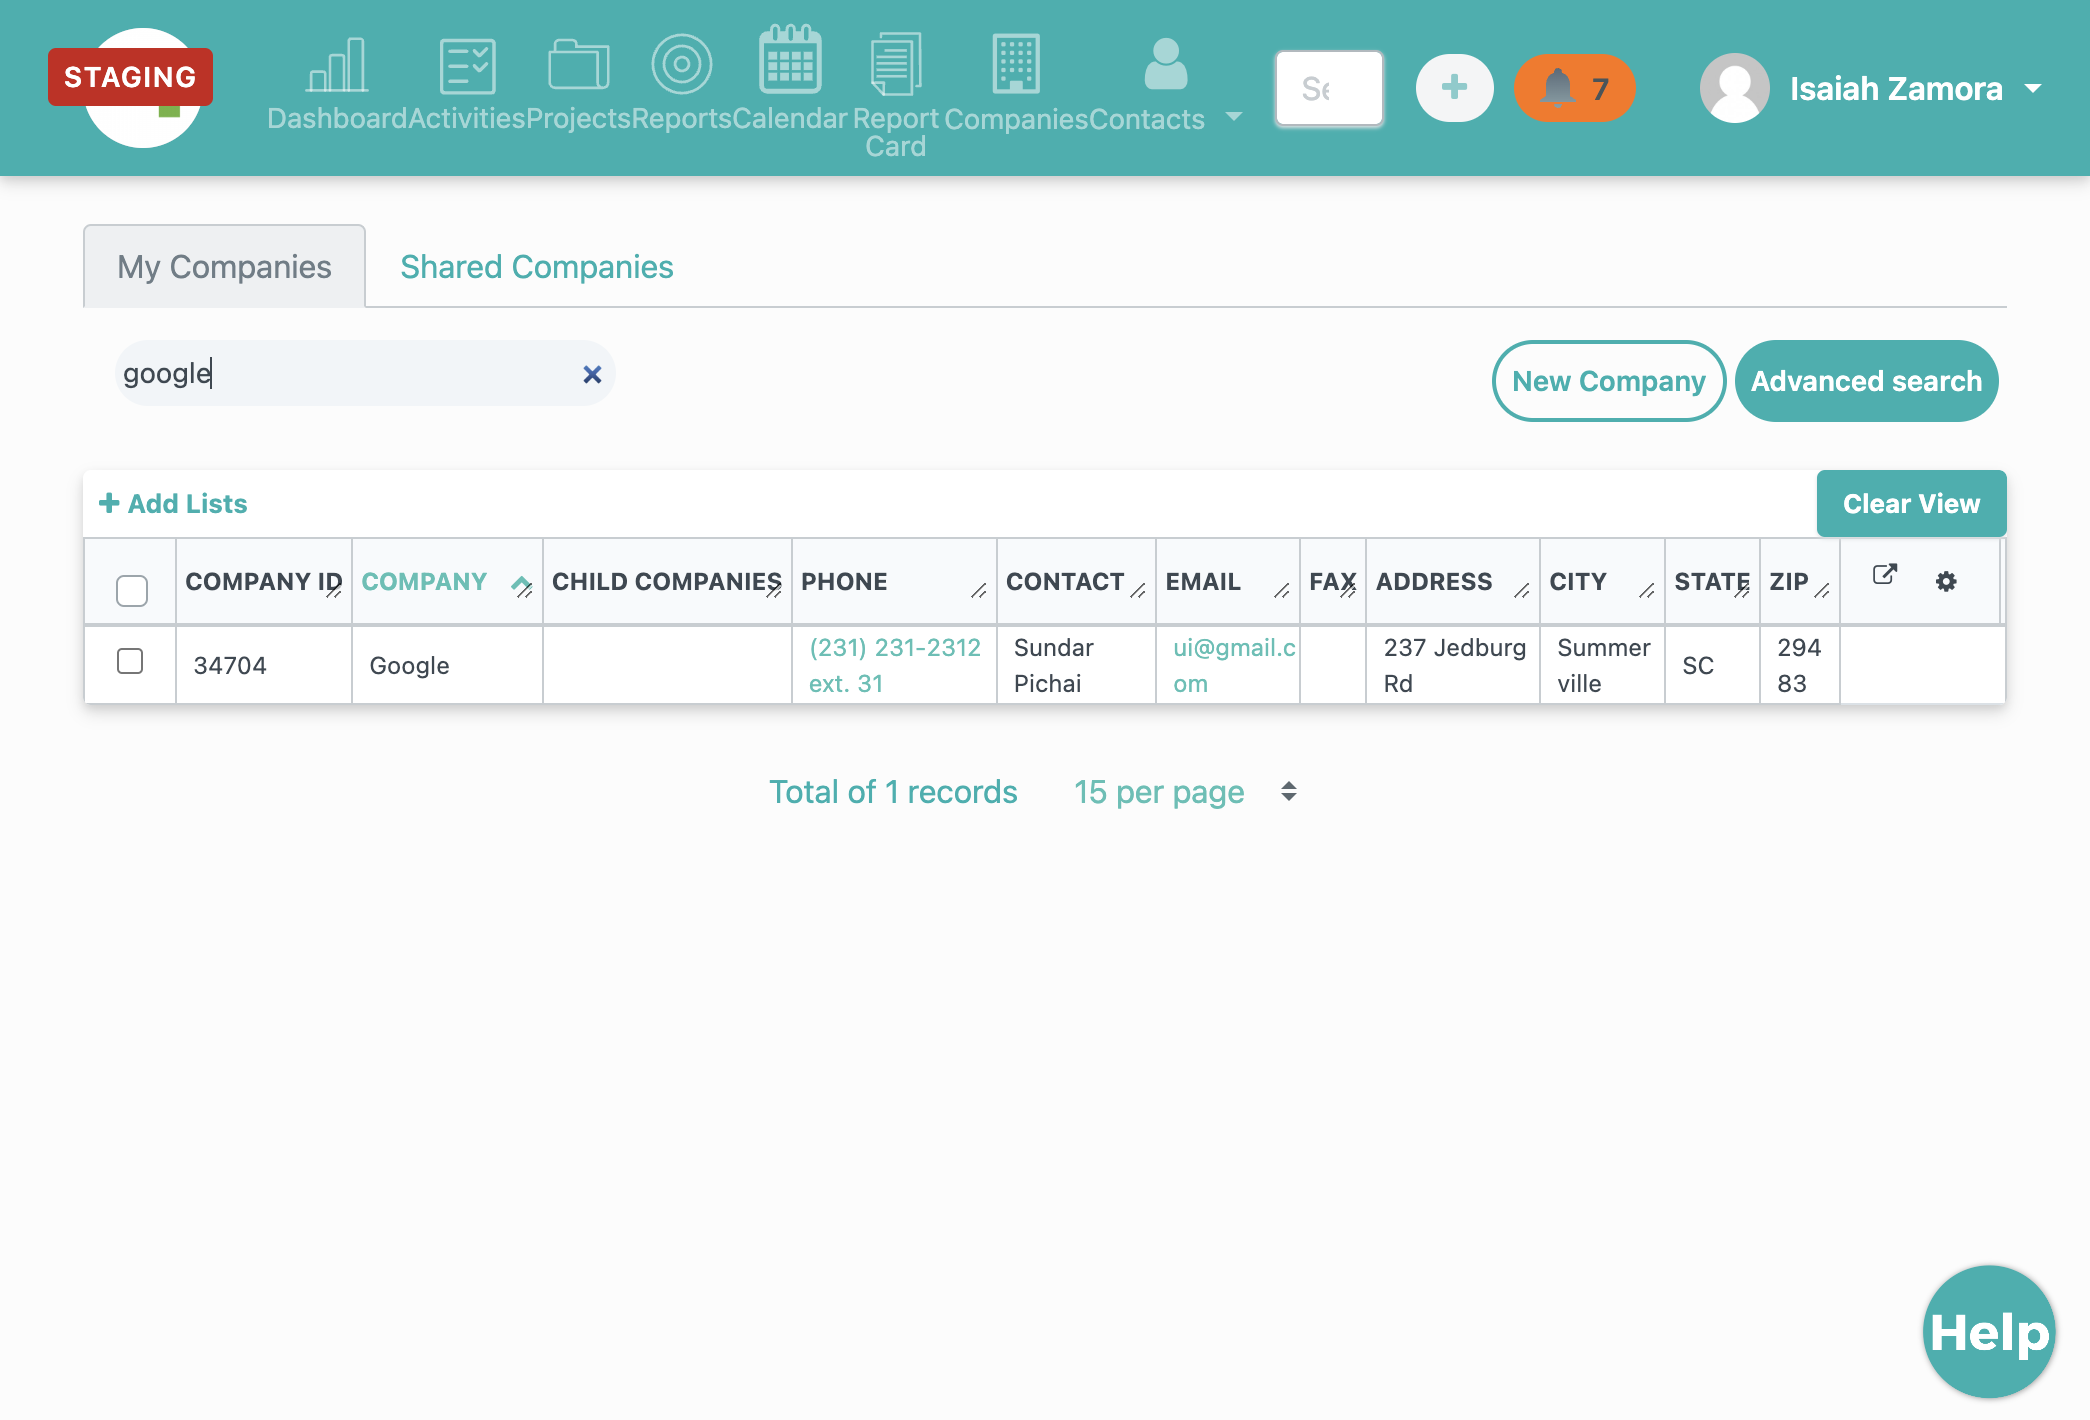Viewport: 2090px width, 1420px height.
Task: Click the Clear View button
Action: [x=1911, y=503]
